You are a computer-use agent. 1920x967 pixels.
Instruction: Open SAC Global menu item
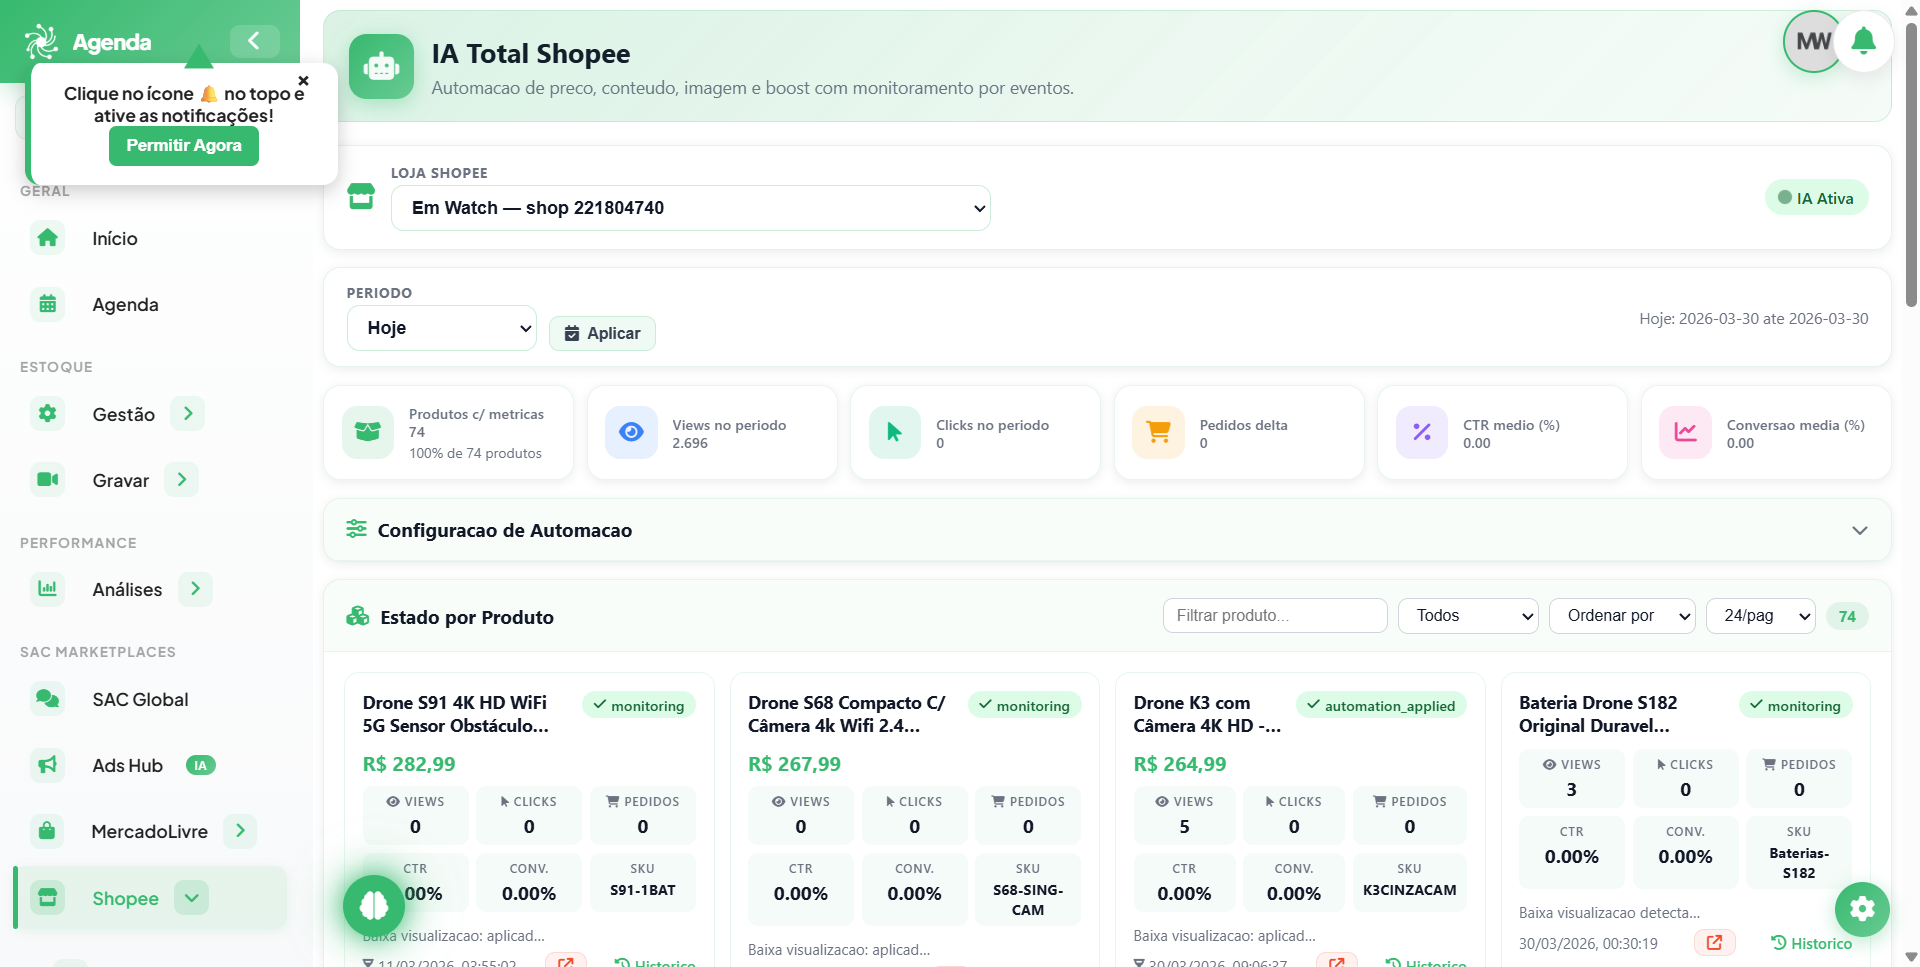[140, 700]
